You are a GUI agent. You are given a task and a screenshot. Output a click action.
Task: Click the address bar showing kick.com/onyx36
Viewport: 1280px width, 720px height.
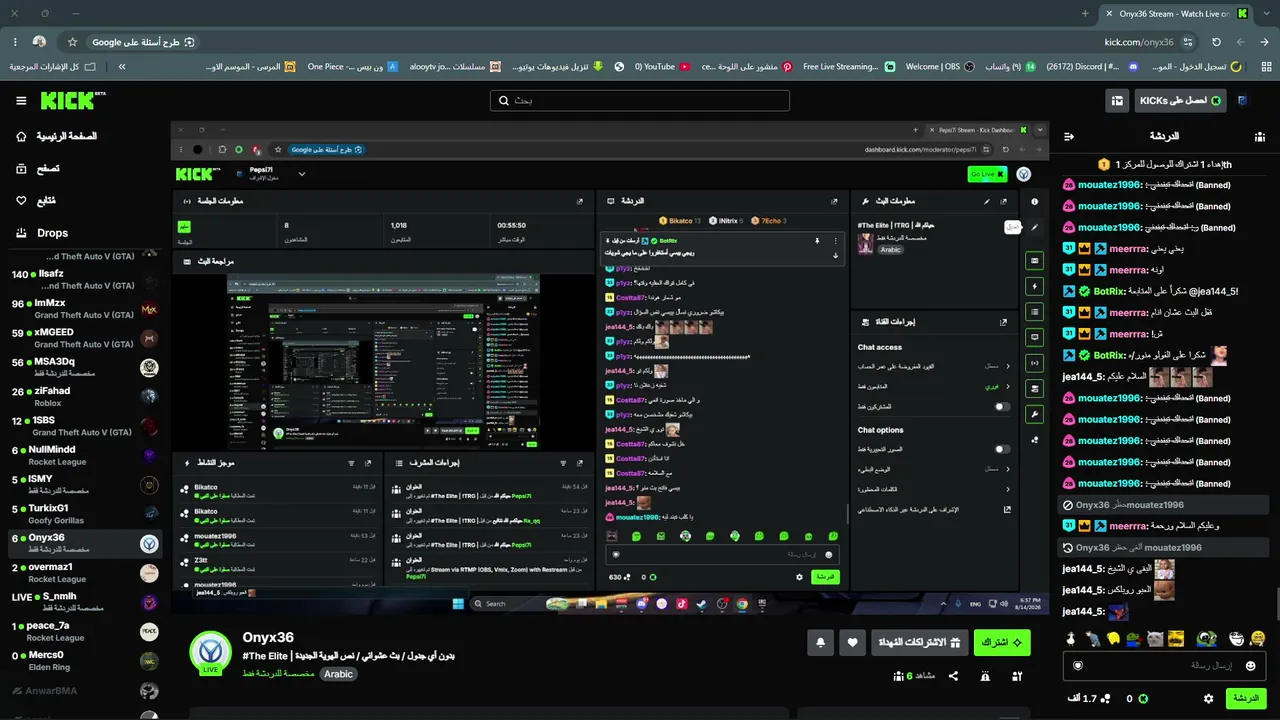click(1139, 42)
